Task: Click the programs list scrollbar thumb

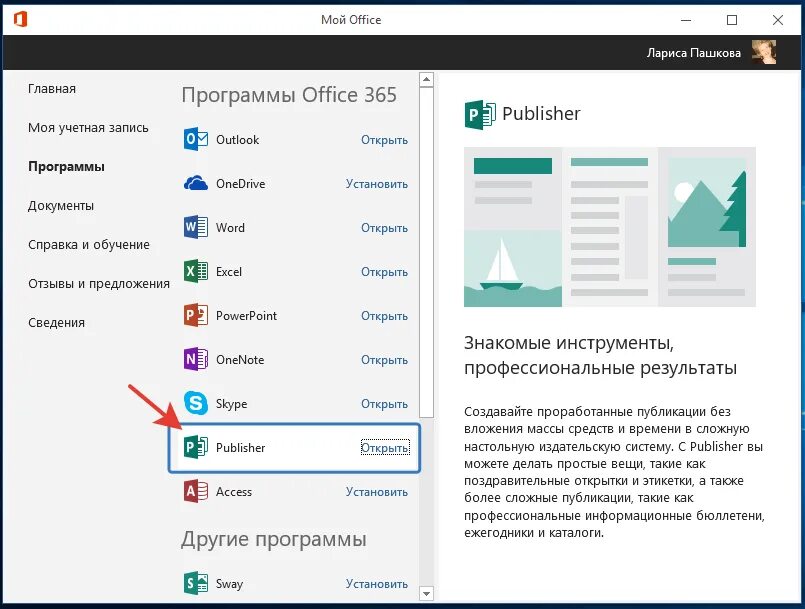Action: click(426, 252)
